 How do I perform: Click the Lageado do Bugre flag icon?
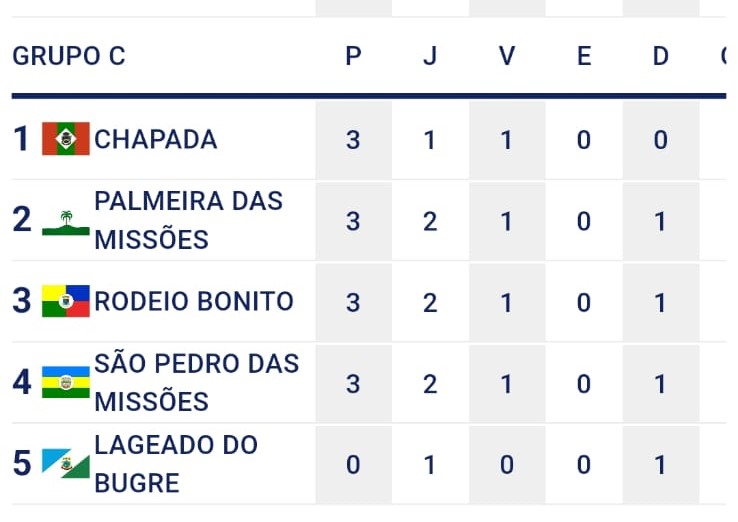pyautogui.click(x=66, y=464)
